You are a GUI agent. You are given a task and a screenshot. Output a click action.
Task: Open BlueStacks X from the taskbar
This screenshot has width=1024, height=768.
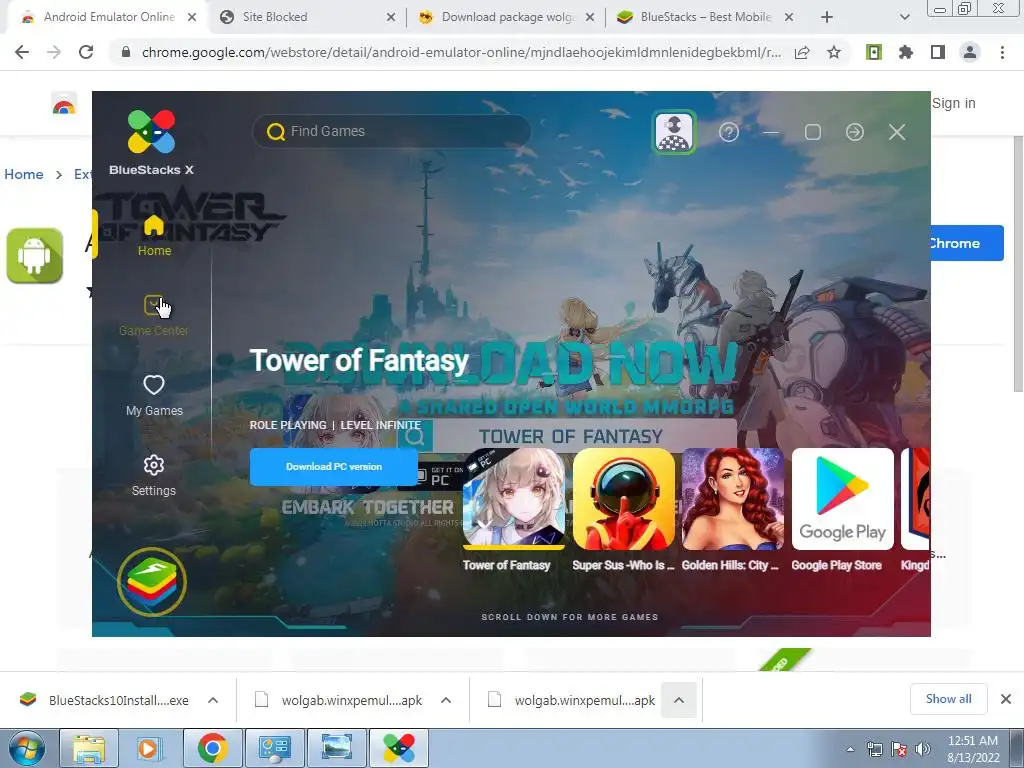(399, 748)
